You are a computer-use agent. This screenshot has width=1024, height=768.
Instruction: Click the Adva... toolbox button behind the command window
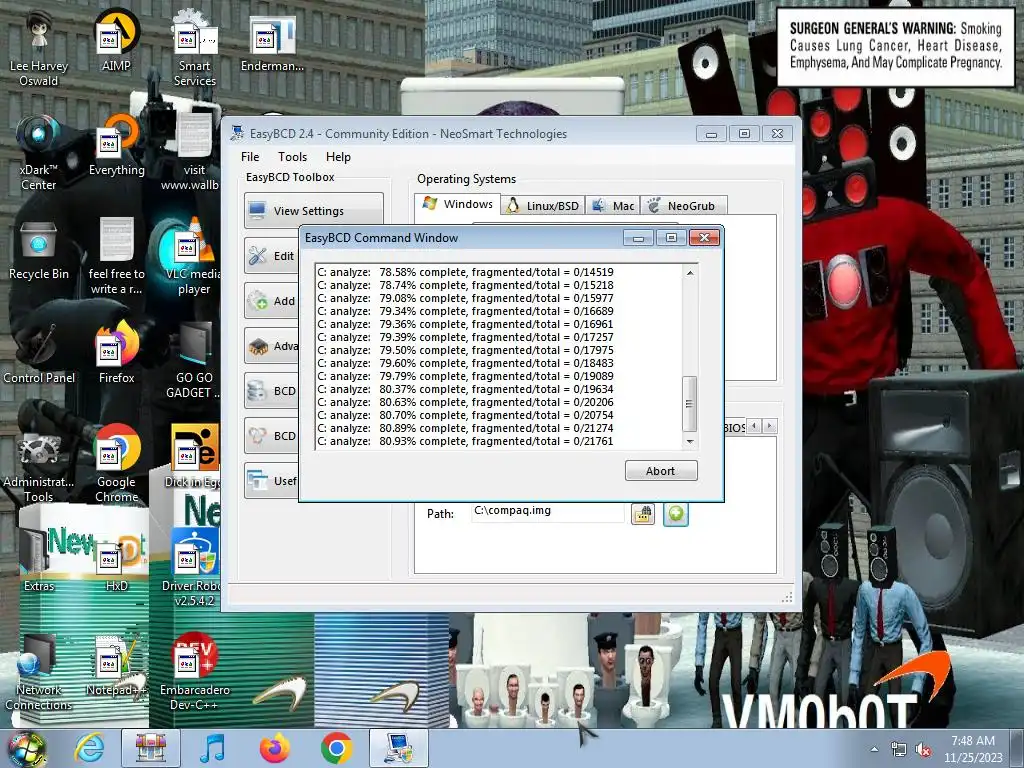(272, 345)
